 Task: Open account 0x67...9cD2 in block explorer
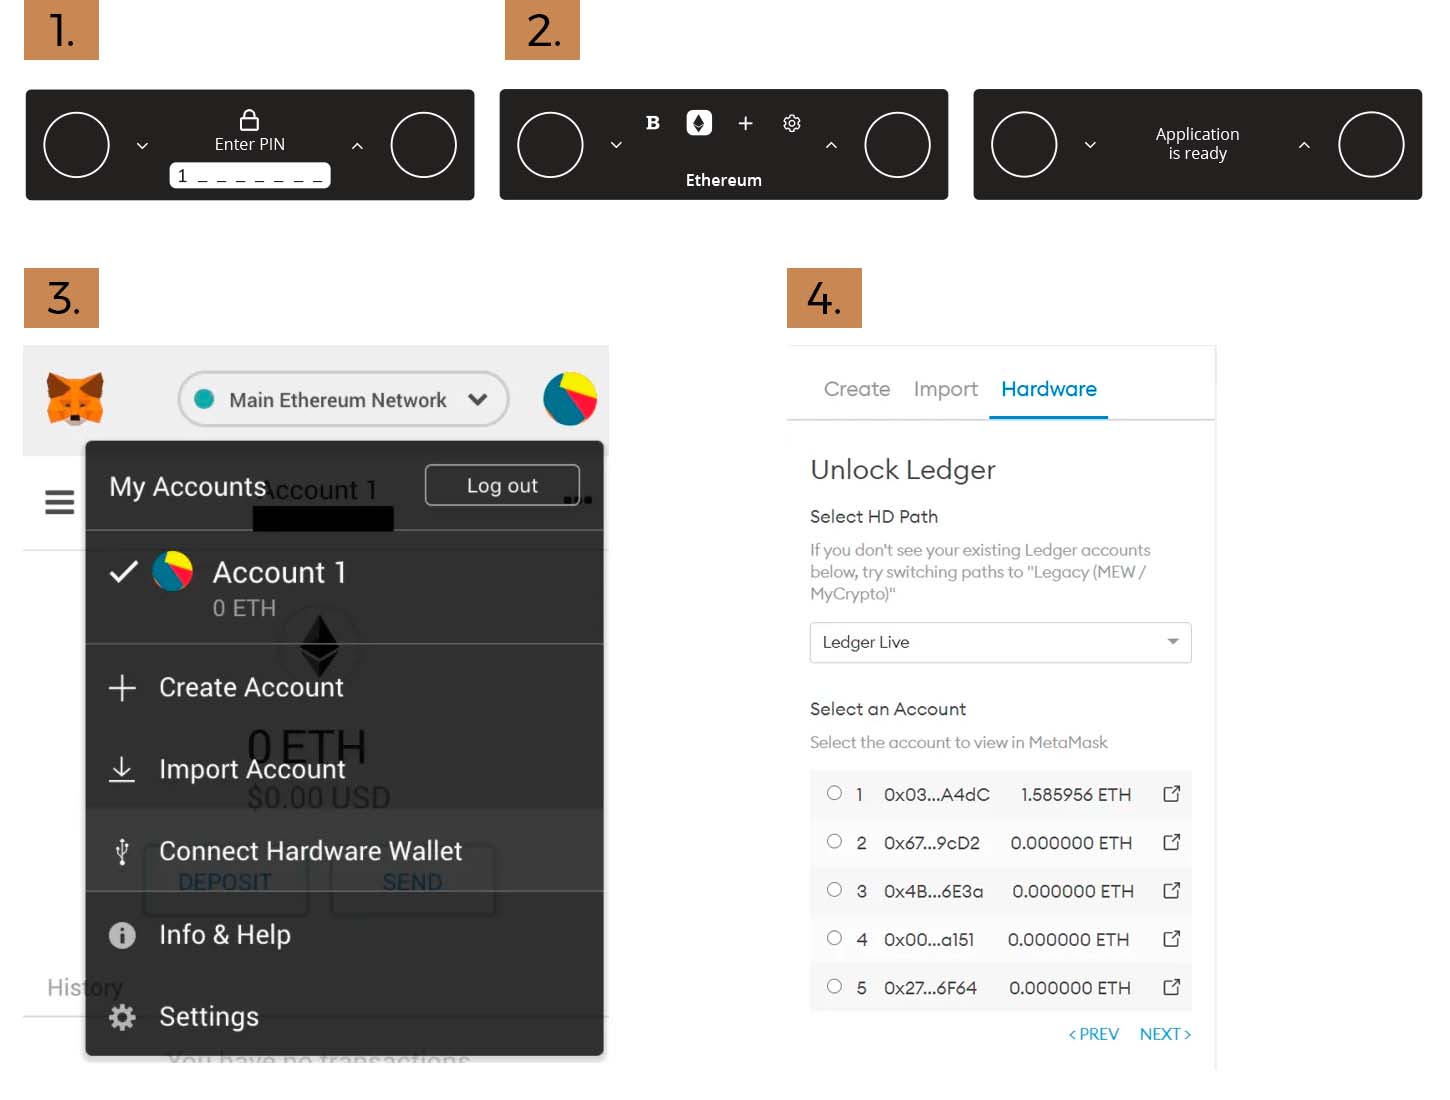coord(1172,842)
